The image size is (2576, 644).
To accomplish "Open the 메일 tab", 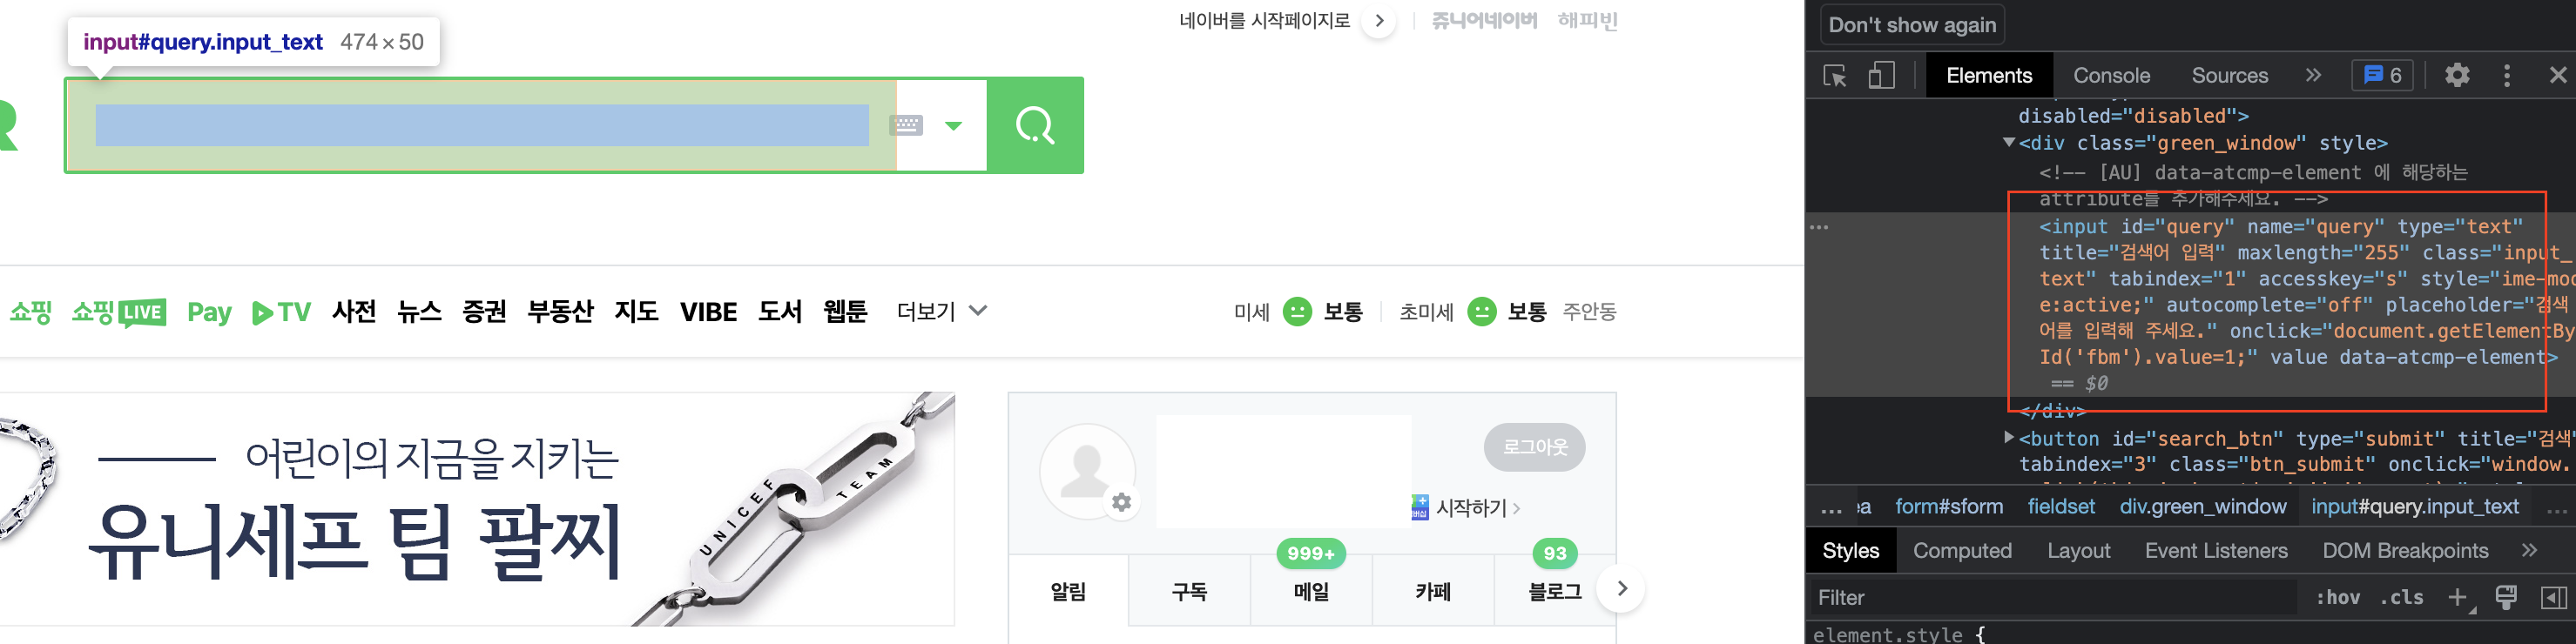I will coord(1311,591).
